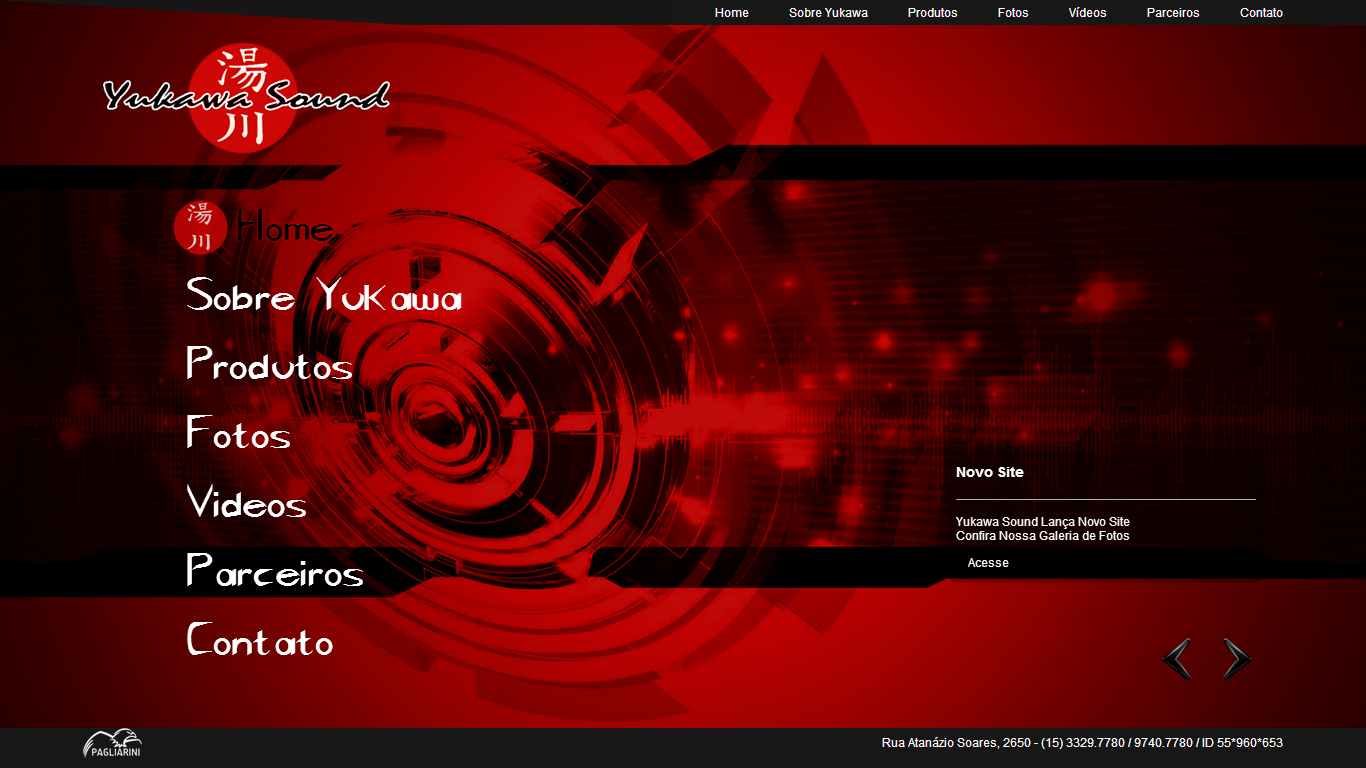
Task: Open the large Sobre Yukawa menu link
Action: [324, 296]
